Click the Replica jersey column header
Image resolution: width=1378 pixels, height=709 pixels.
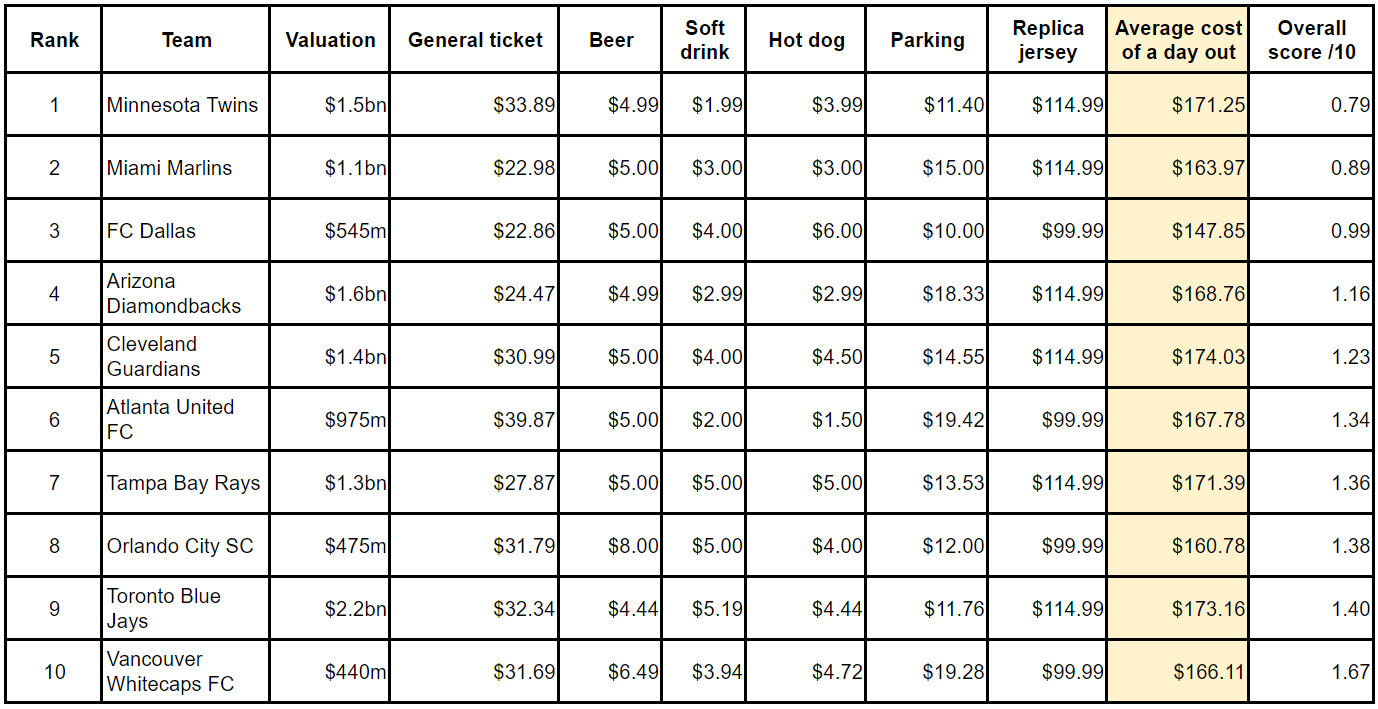(x=1047, y=41)
